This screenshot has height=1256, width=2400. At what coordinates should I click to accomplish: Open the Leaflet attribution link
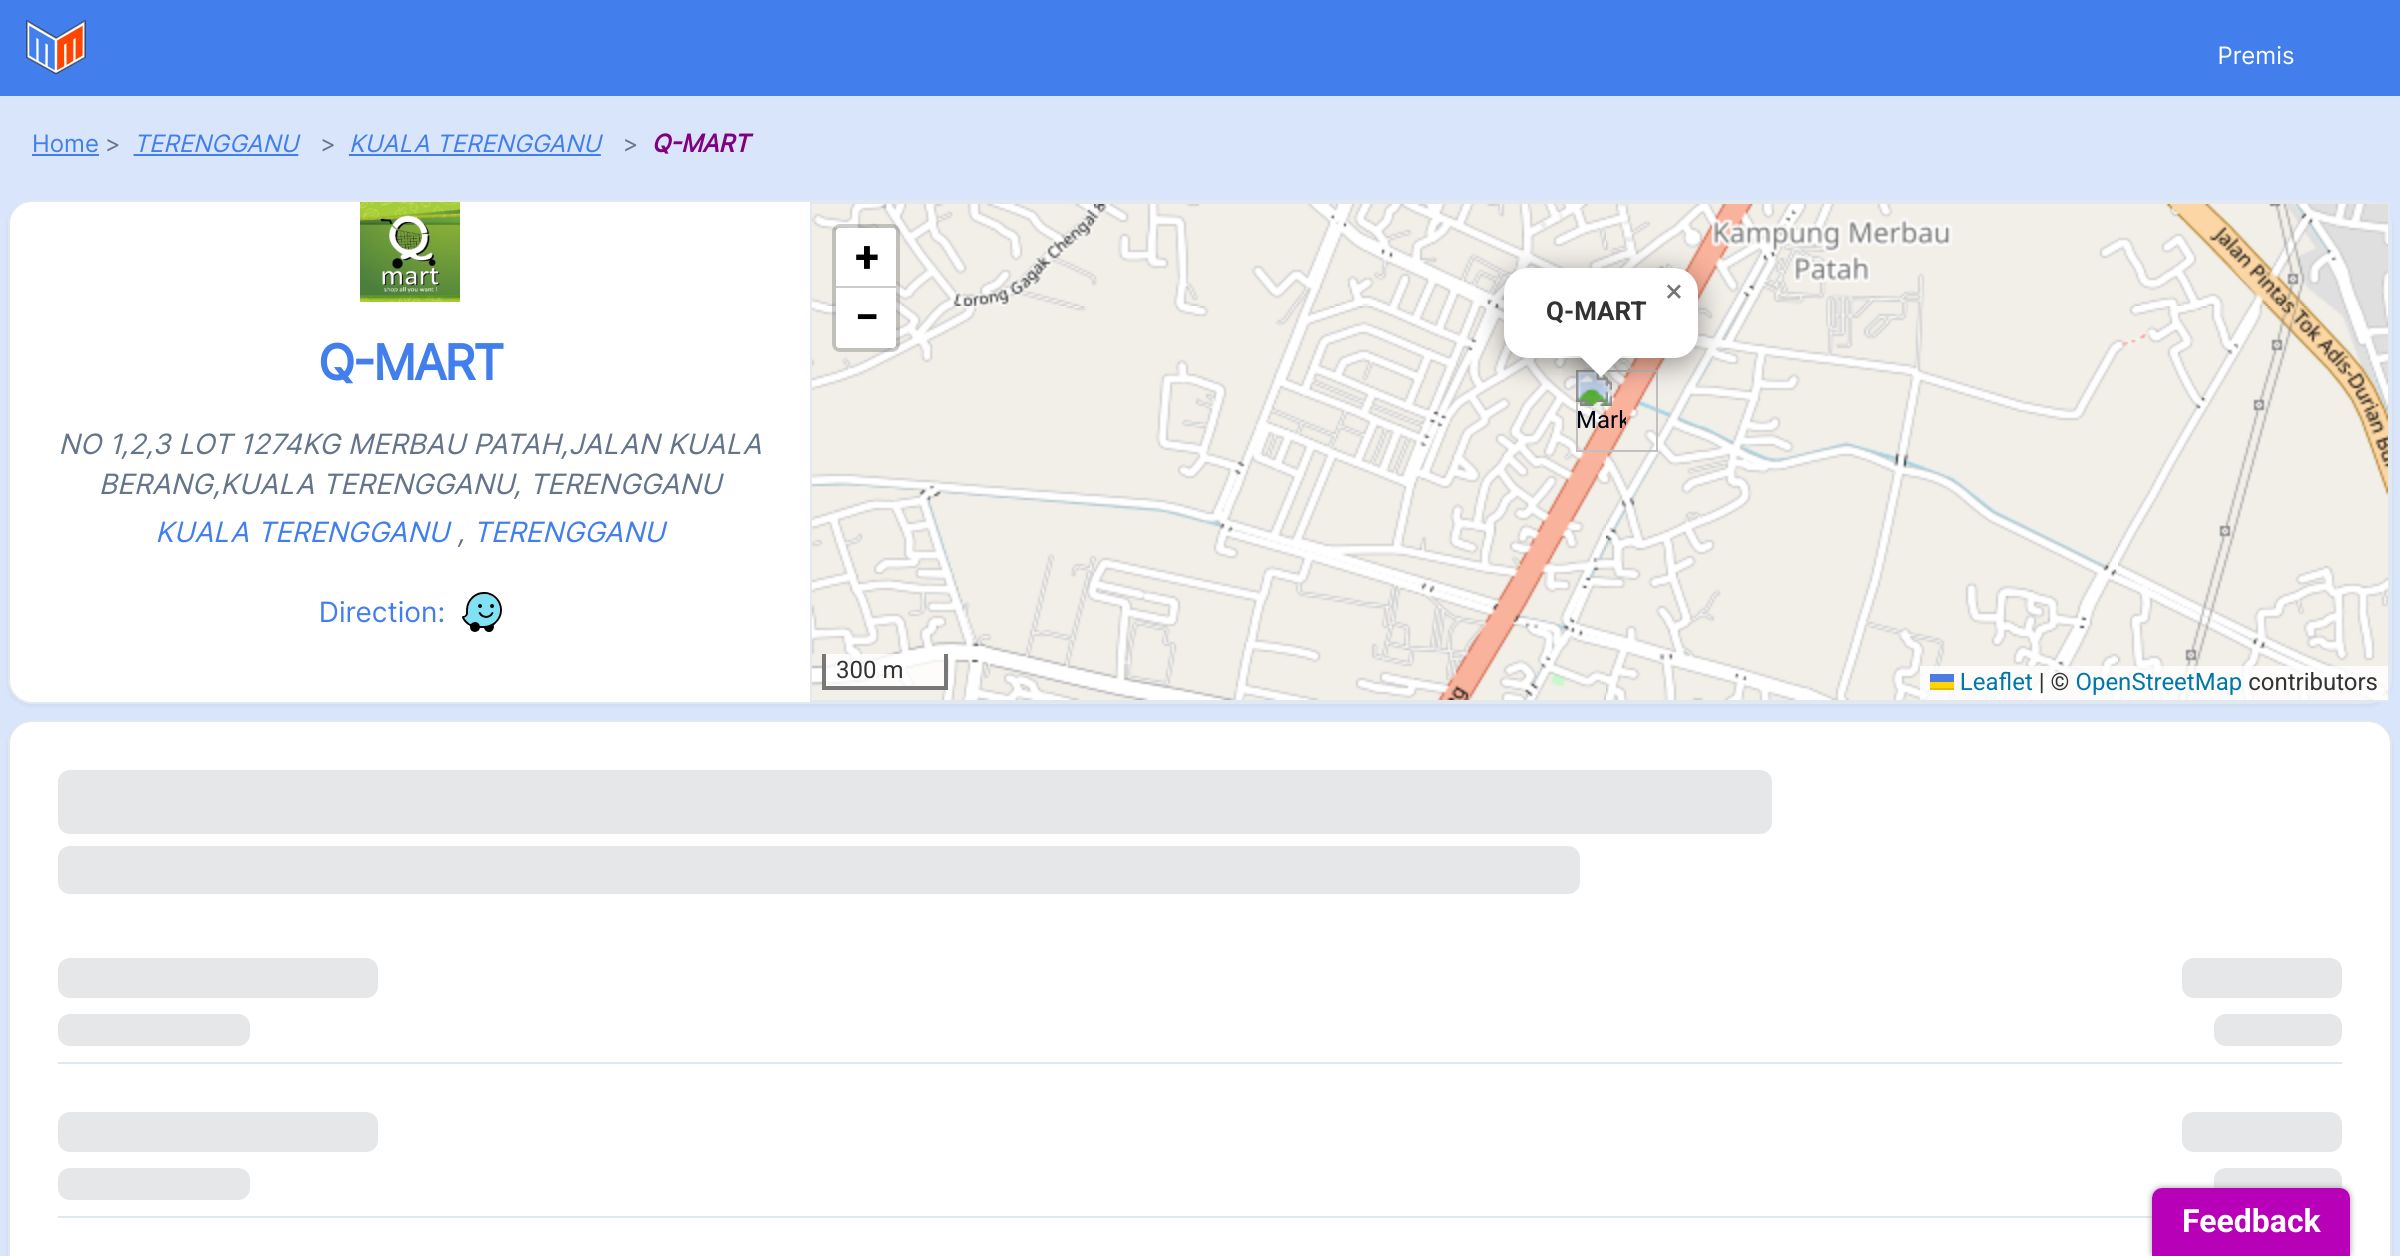pyautogui.click(x=1995, y=682)
